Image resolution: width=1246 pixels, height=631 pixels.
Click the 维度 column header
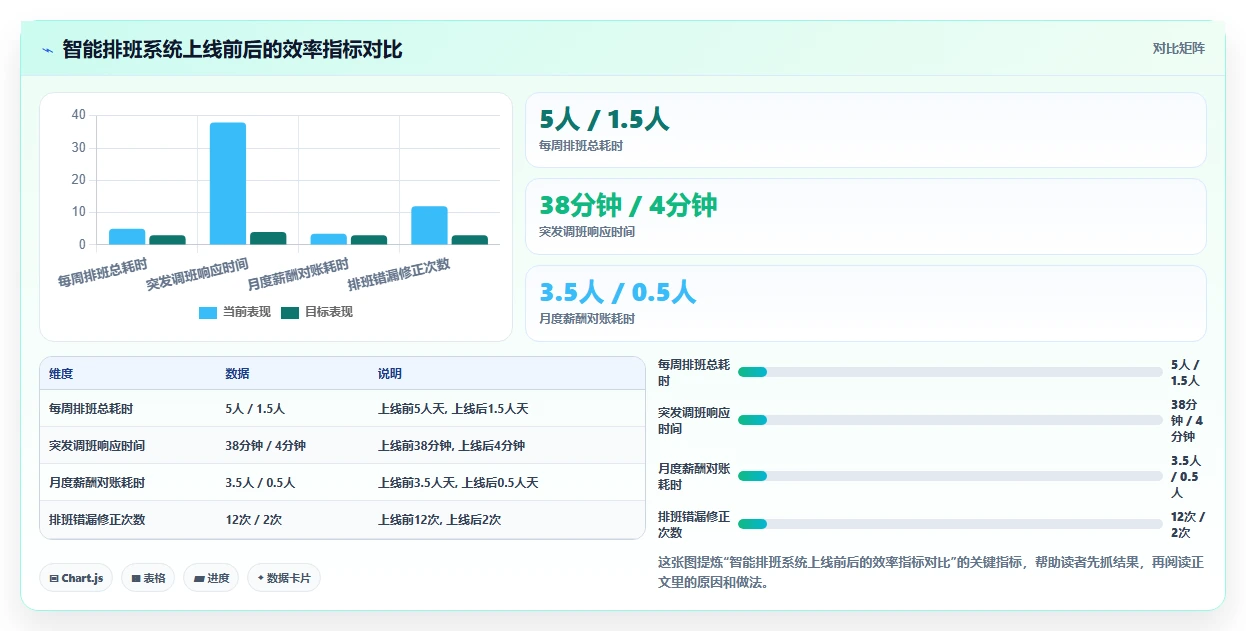(x=61, y=374)
